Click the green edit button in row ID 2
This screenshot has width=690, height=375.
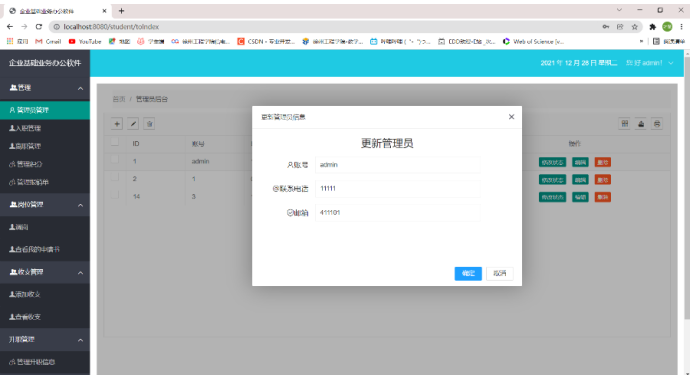(x=580, y=180)
